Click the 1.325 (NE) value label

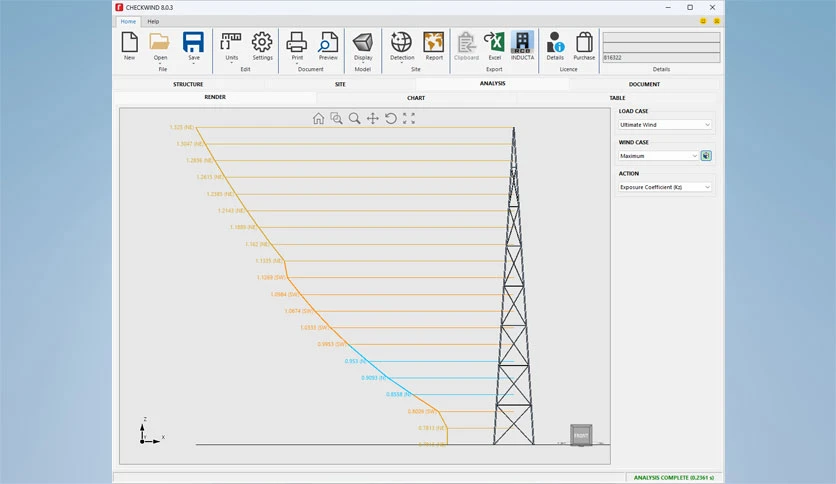(x=182, y=127)
